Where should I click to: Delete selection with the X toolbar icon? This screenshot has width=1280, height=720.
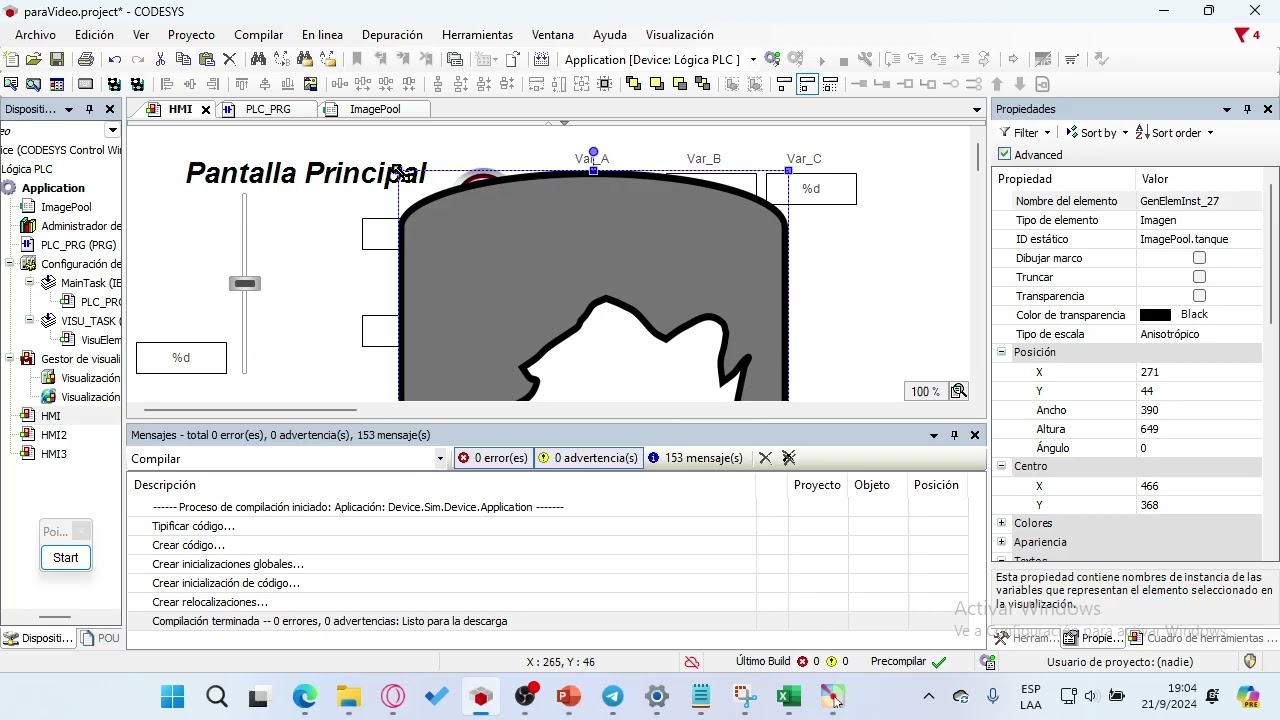pos(230,60)
